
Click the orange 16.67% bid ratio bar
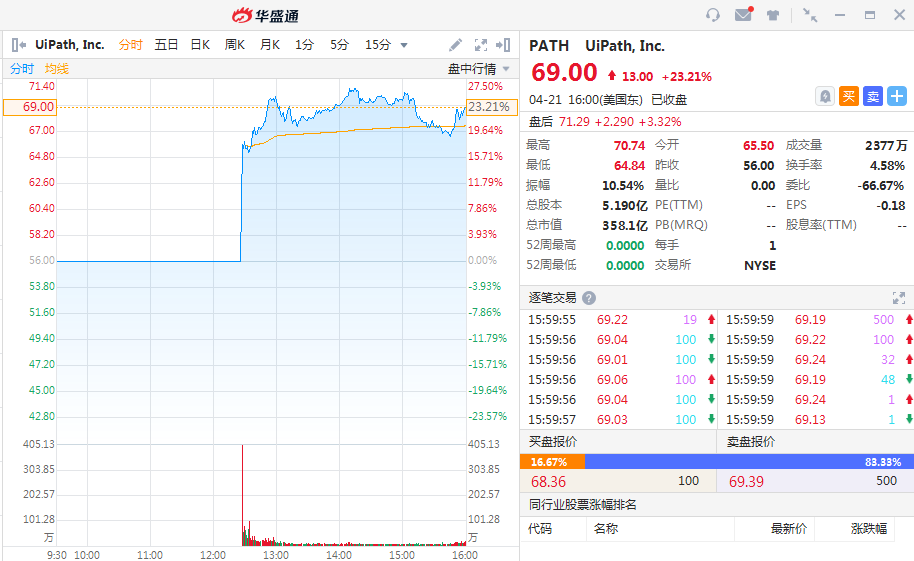tap(552, 462)
